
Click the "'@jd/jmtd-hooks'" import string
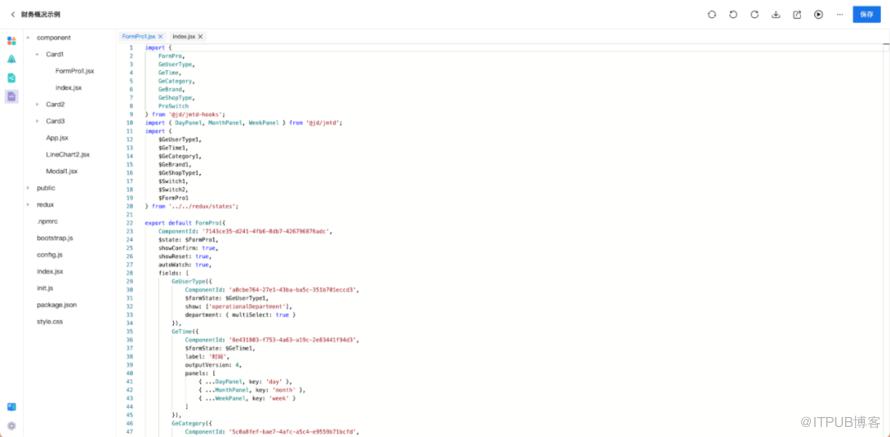[x=194, y=114]
